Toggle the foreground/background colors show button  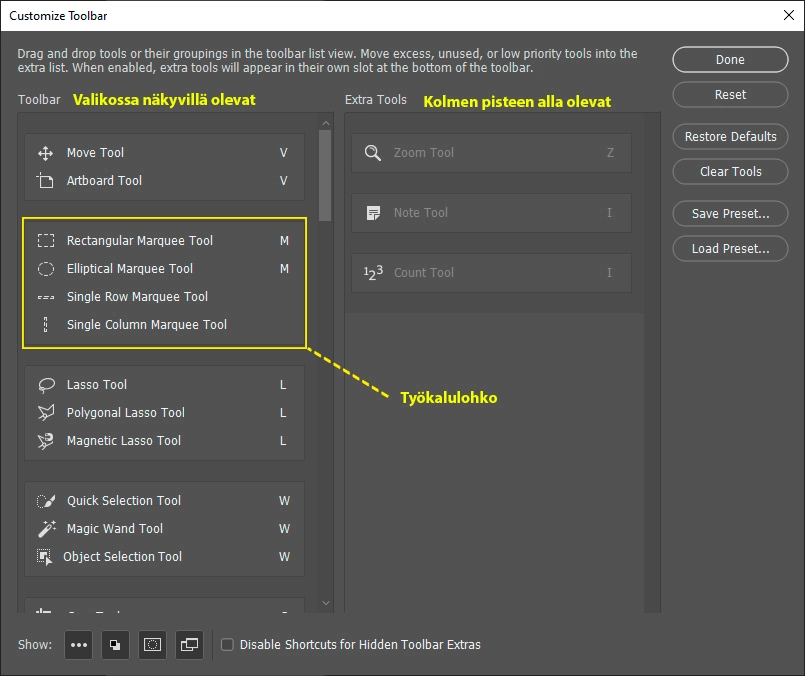click(115, 645)
